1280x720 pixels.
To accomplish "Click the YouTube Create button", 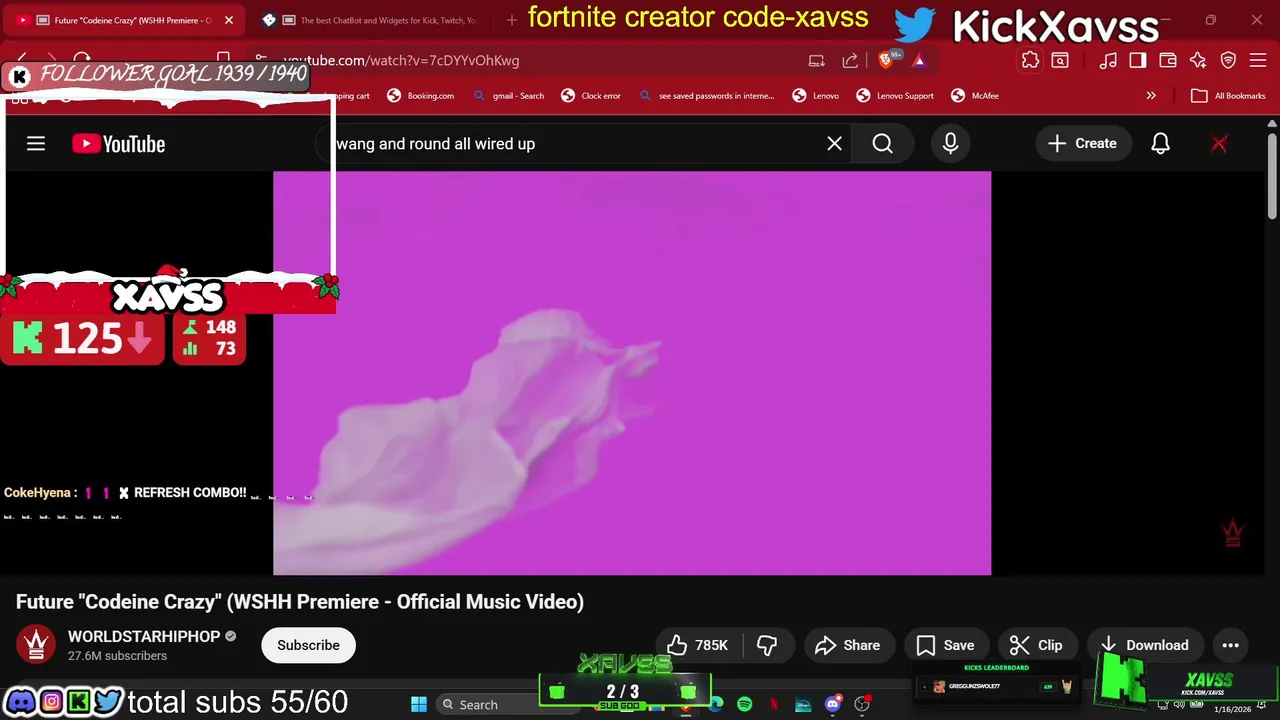I will (1083, 144).
